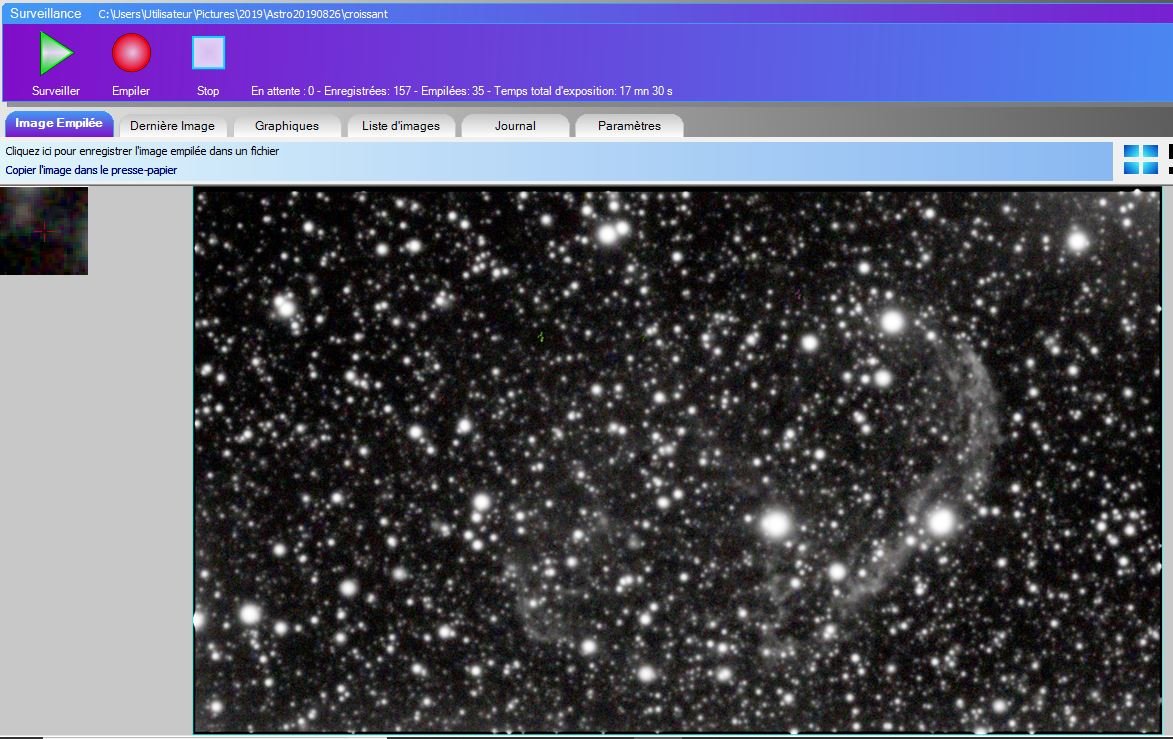Switch to the Image Empilée tab
This screenshot has height=739, width=1173.
pos(59,123)
